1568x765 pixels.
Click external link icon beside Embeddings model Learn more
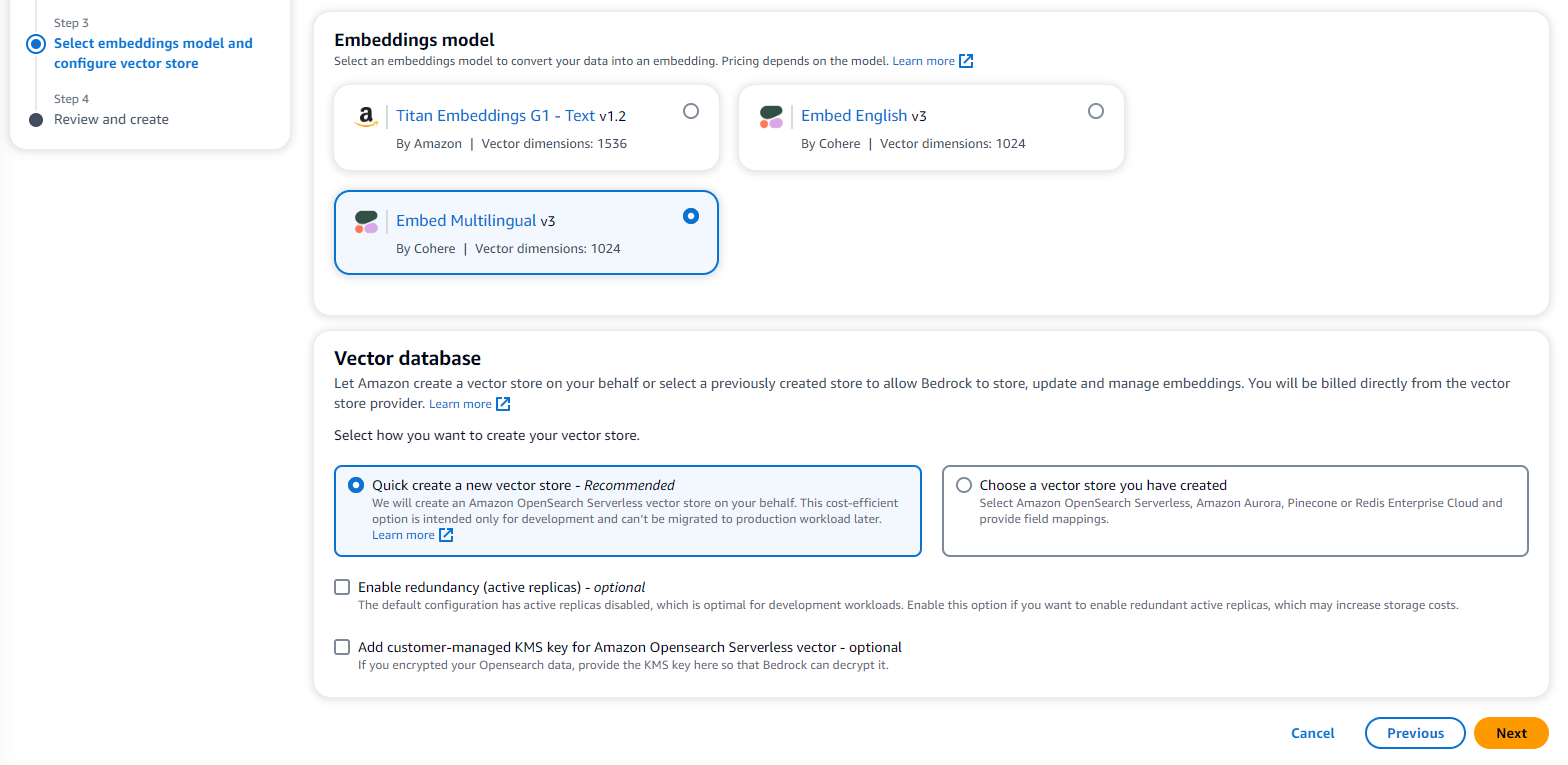pos(966,61)
